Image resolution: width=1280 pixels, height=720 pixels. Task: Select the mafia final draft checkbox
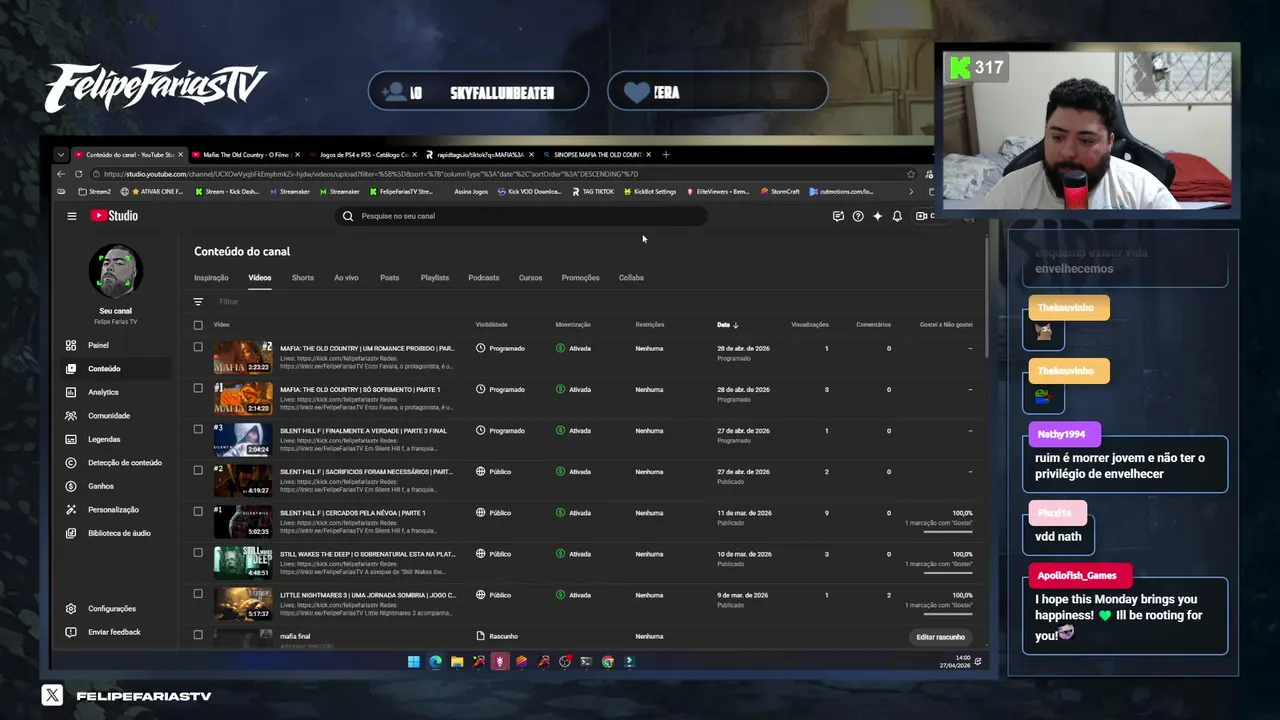(x=198, y=634)
